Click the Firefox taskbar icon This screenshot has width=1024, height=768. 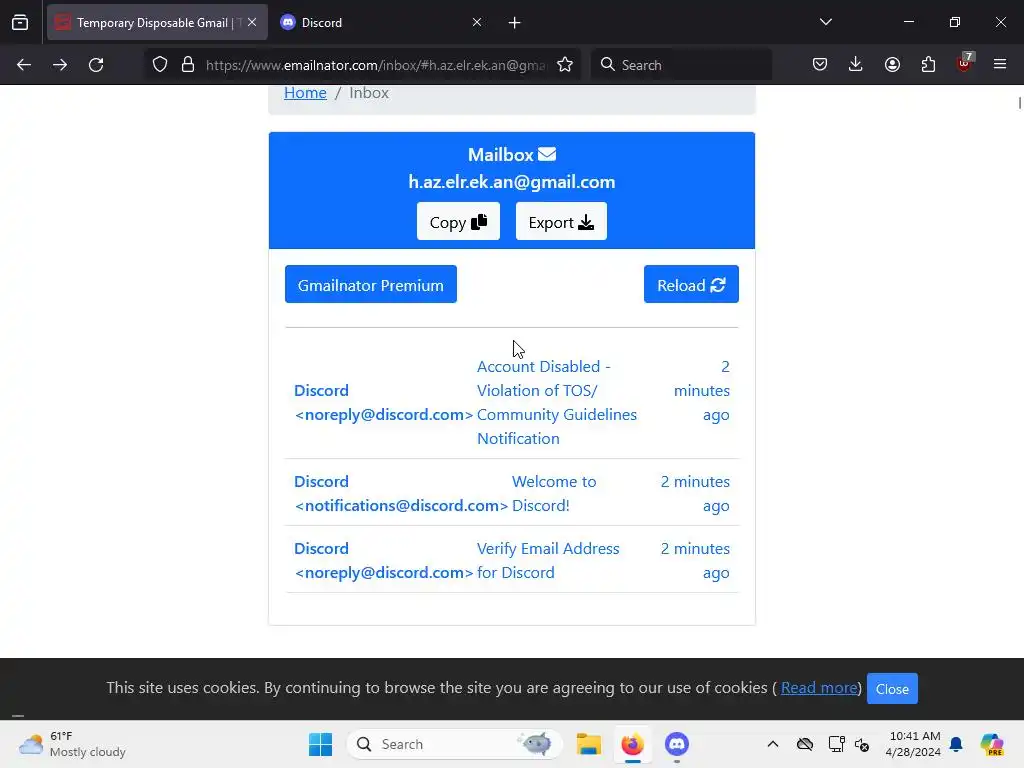632,744
